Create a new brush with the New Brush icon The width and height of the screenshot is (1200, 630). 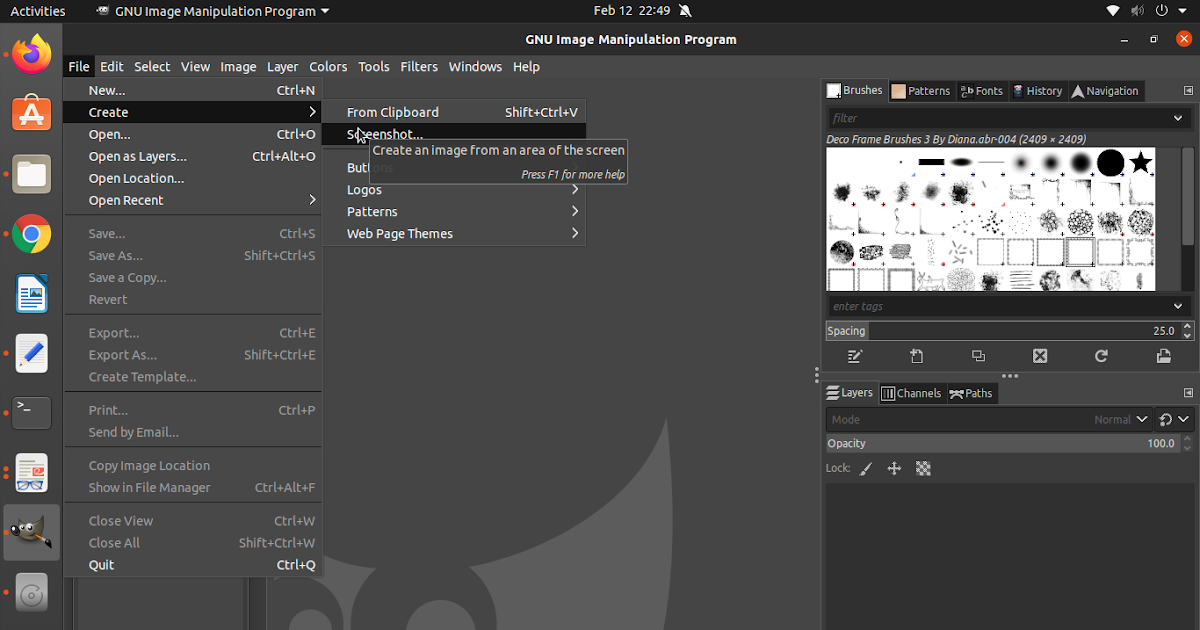(917, 356)
